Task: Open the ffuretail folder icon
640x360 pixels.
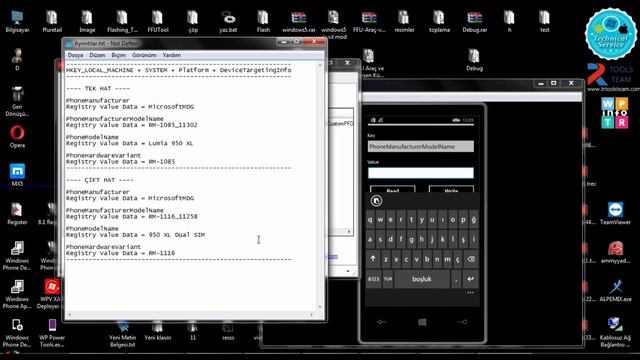Action: [x=52, y=22]
